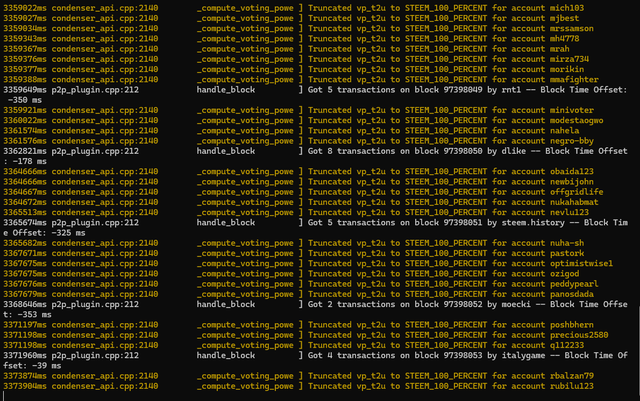Select the -178 ms offset value
This screenshot has width=640, height=401.
point(29,161)
